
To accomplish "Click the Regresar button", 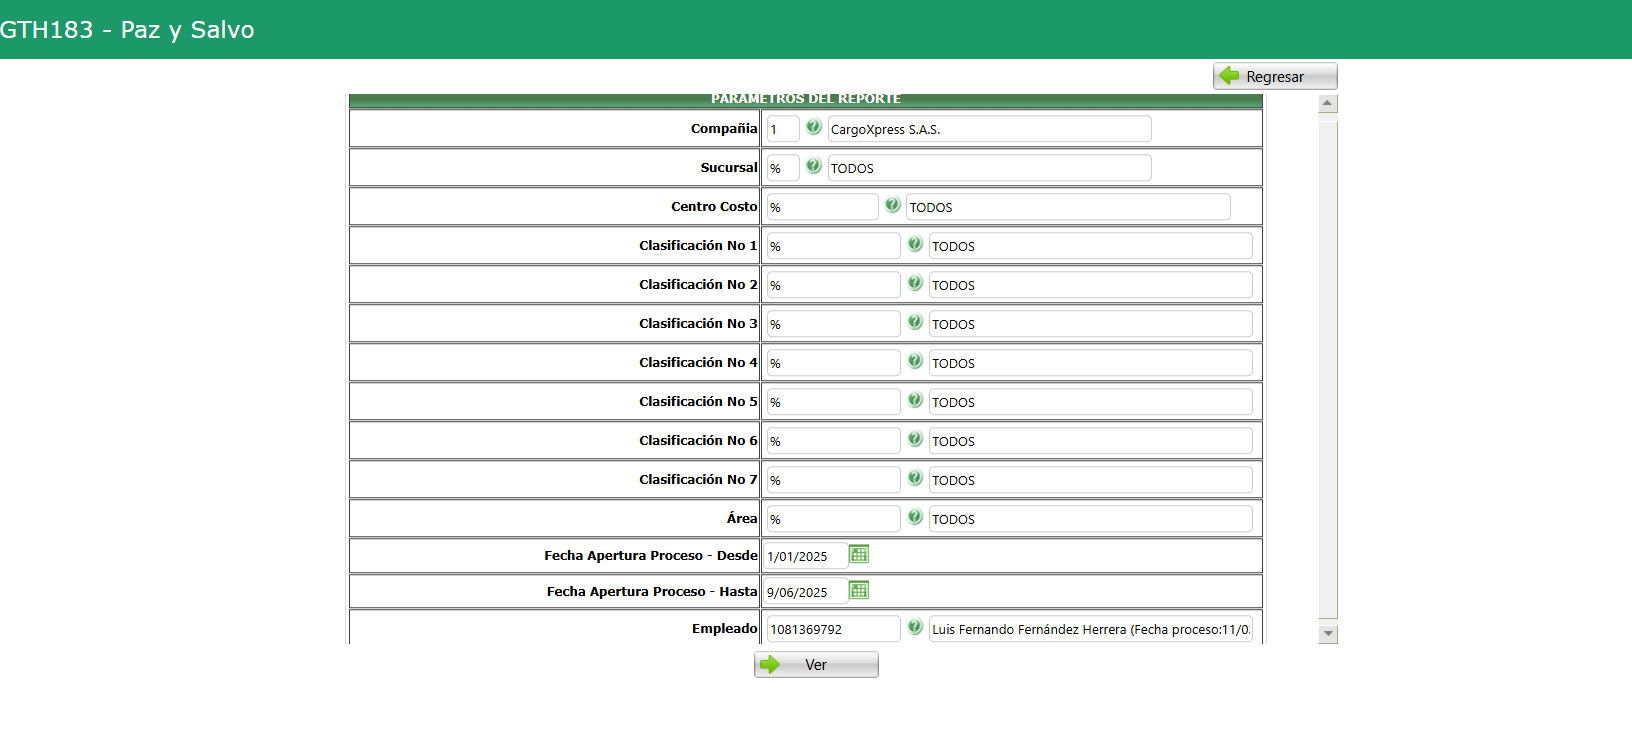I will (x=1275, y=76).
